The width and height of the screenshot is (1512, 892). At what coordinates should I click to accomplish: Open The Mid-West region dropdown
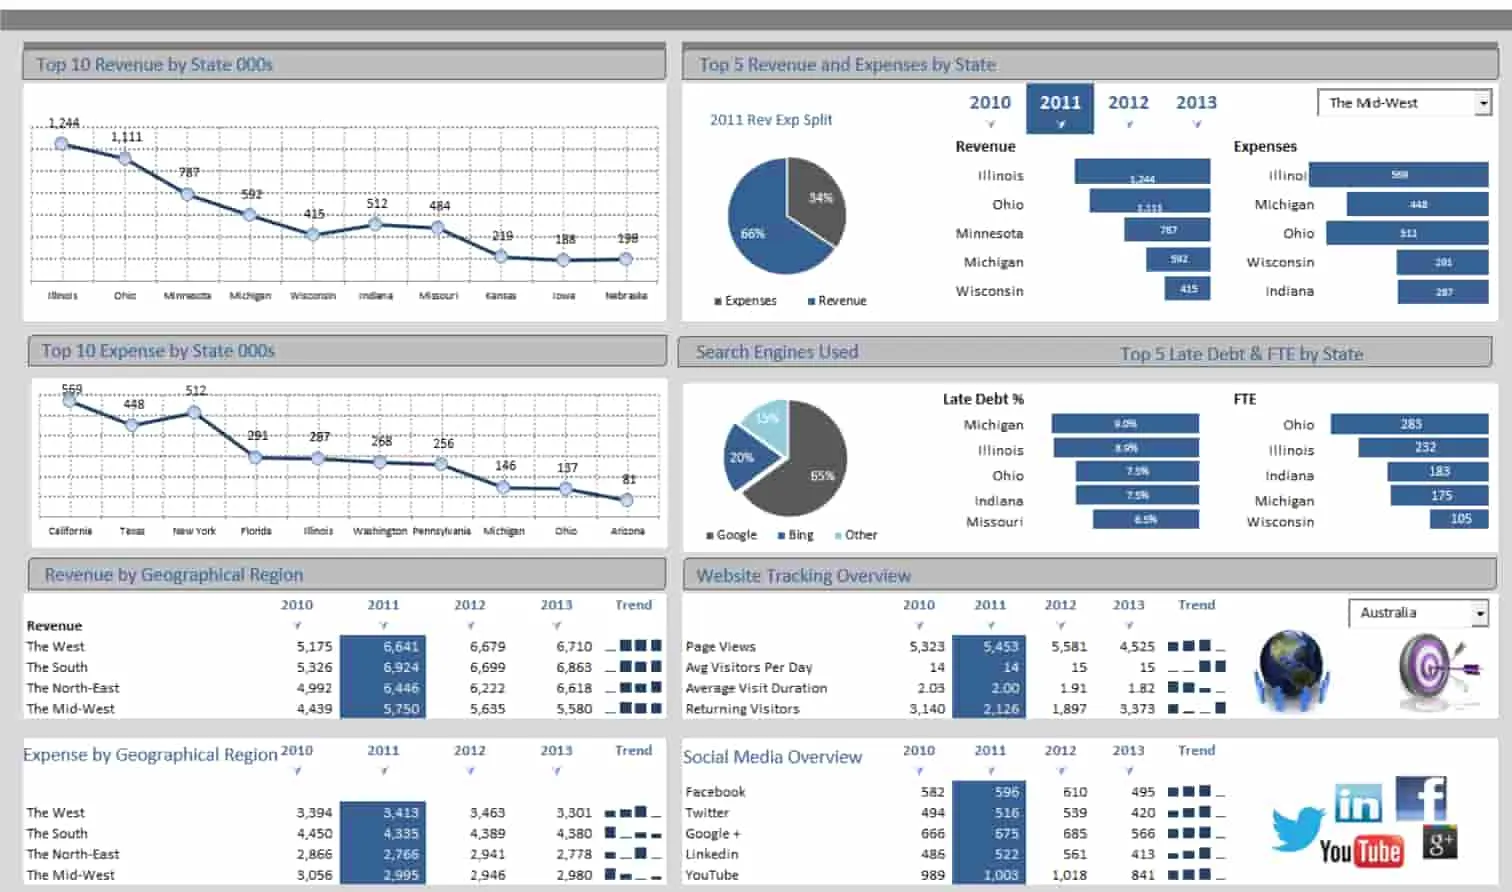tap(1483, 103)
